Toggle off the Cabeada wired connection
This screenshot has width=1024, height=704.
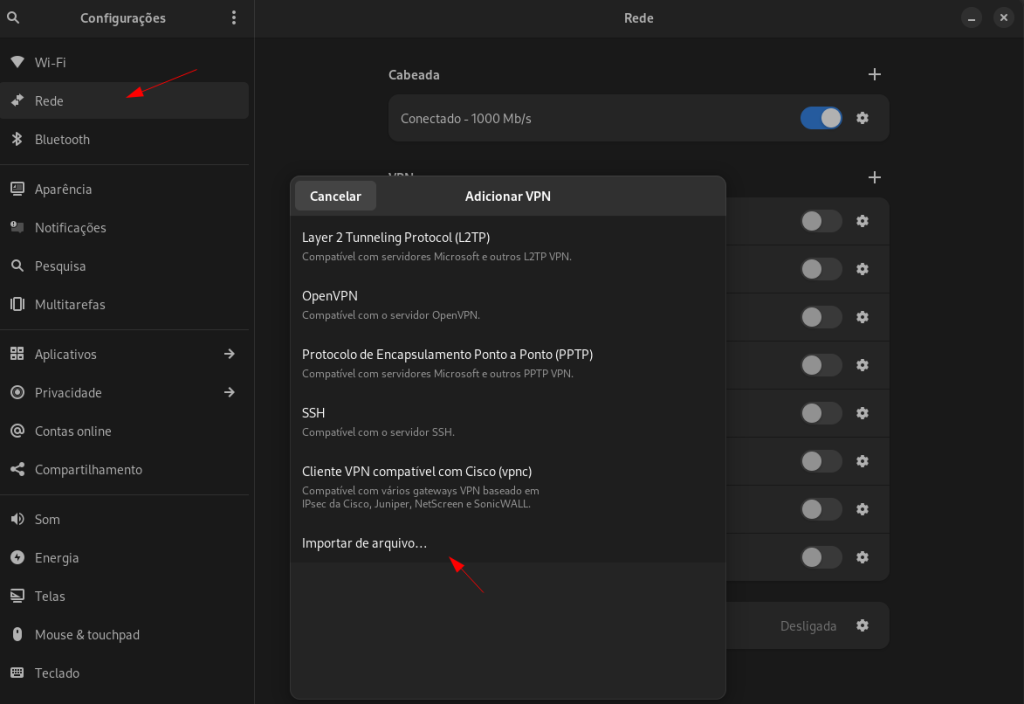820,118
